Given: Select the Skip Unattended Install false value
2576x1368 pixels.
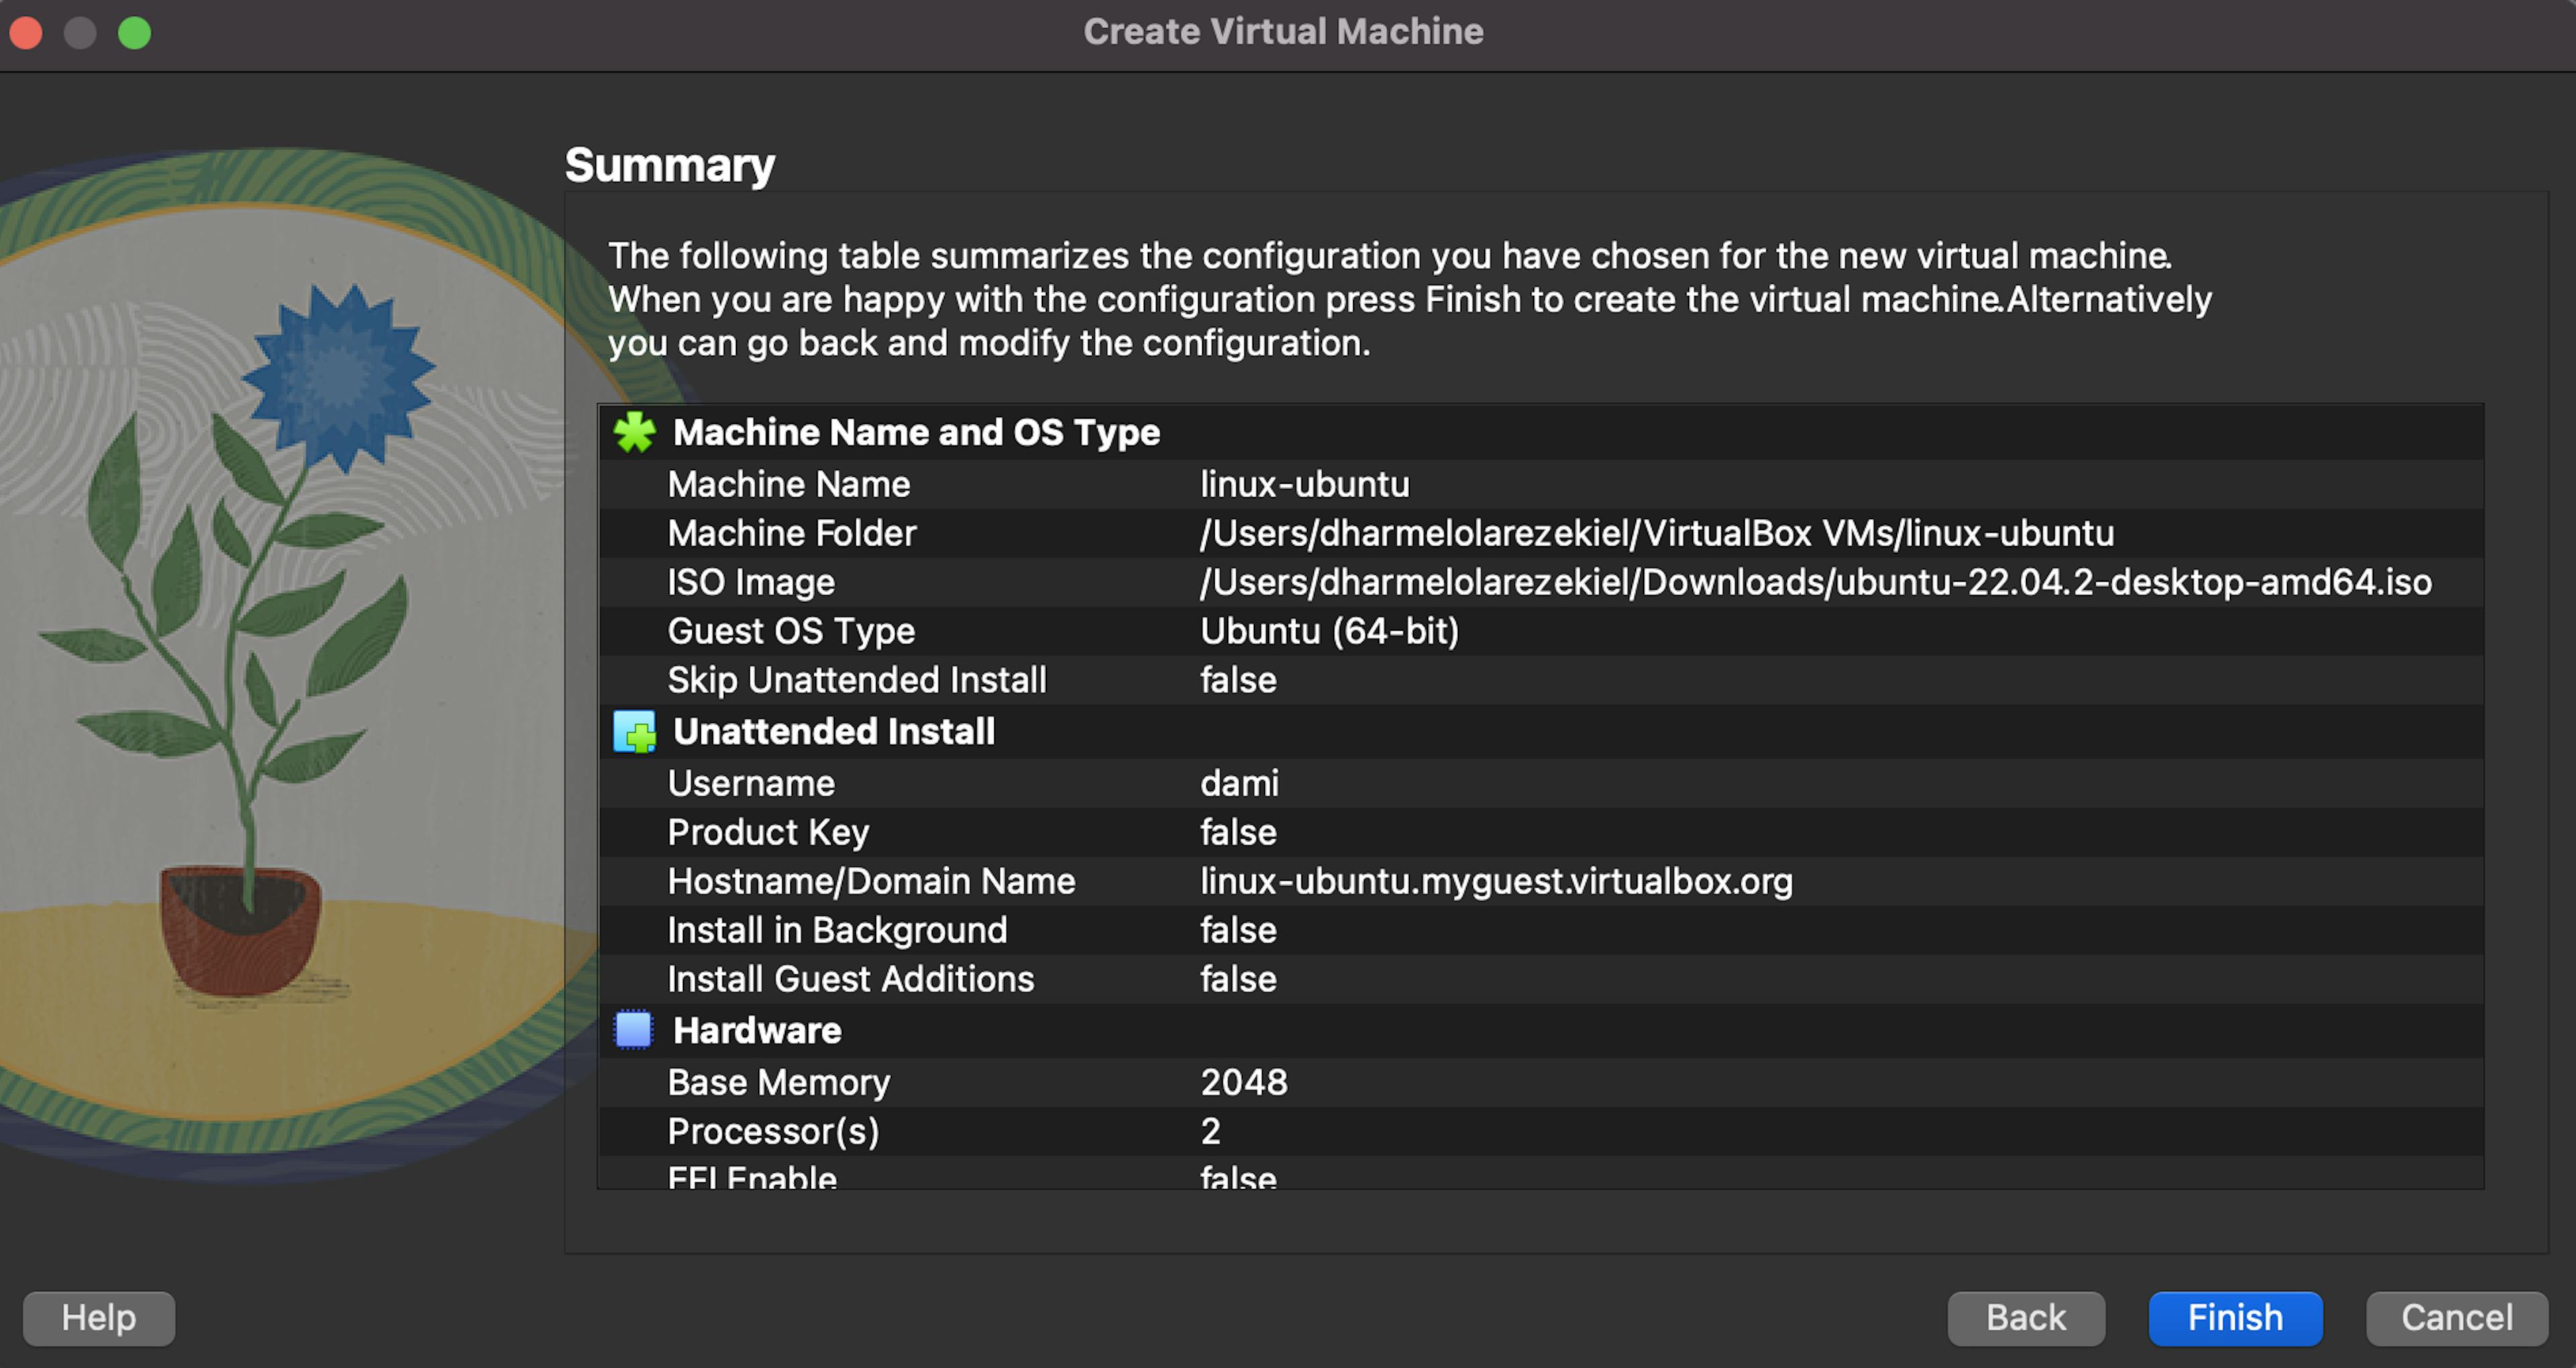Looking at the screenshot, I should pos(1238,680).
